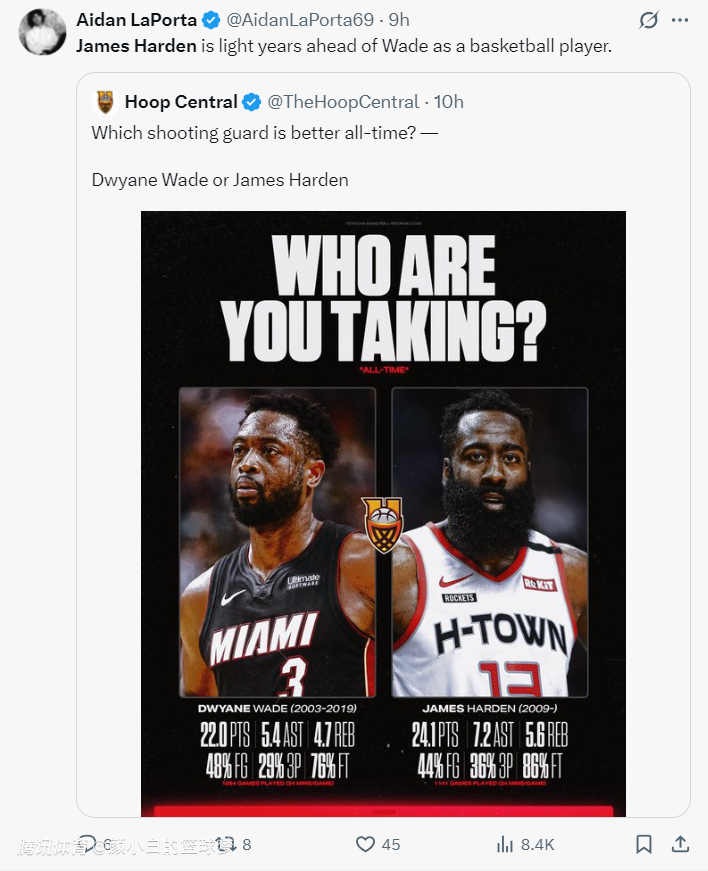The image size is (708, 871).
Task: Open the quoted tweet question text
Action: click(264, 132)
